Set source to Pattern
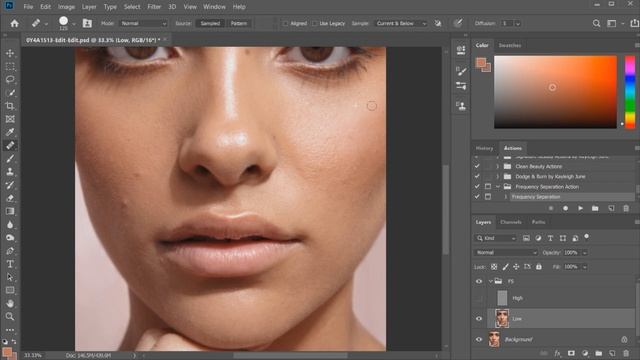Image resolution: width=640 pixels, height=360 pixels. 239,23
